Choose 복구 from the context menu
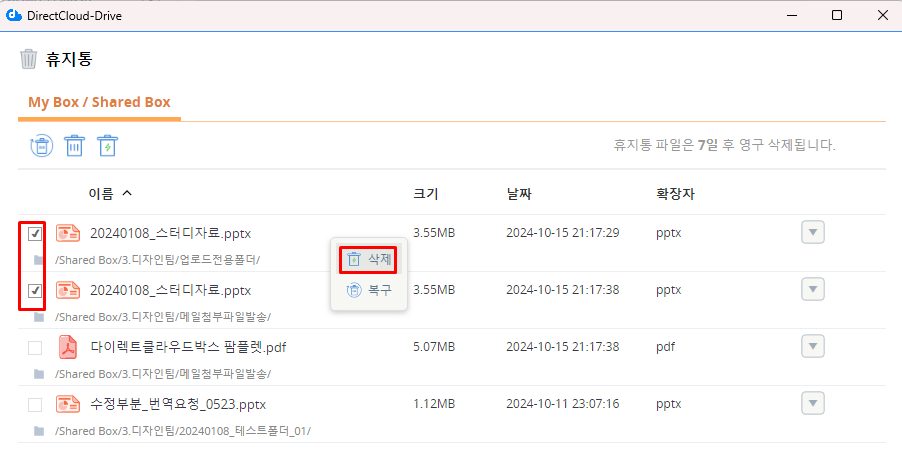 point(368,291)
